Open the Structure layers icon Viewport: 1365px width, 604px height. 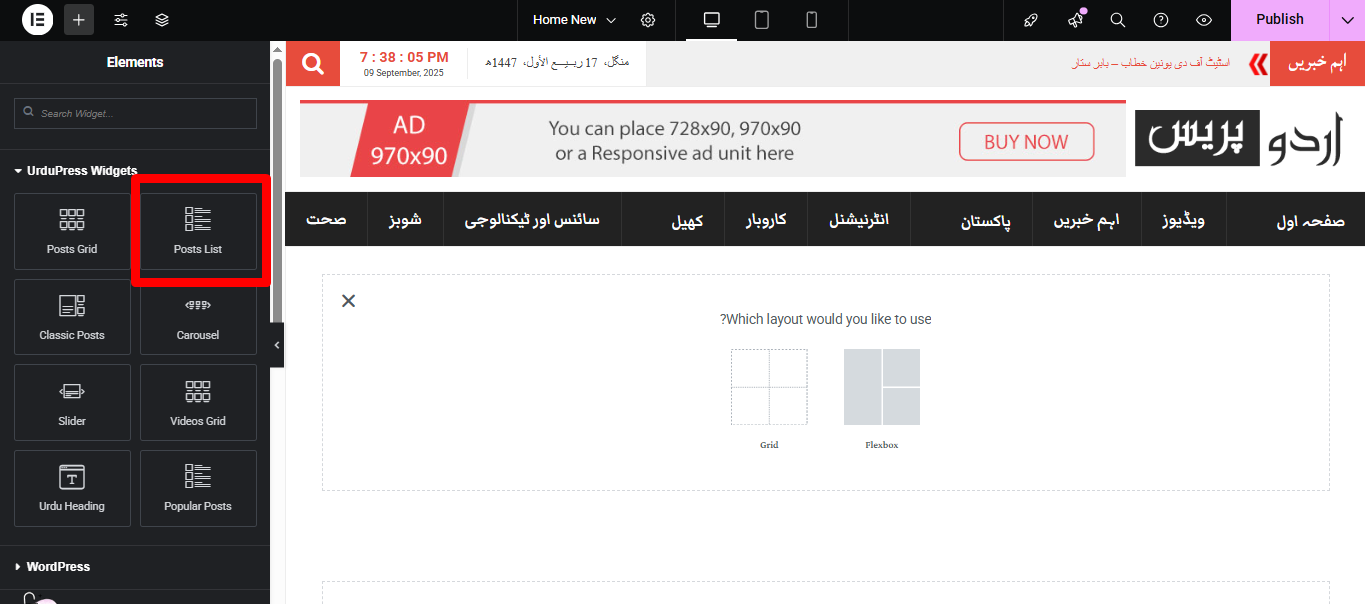[162, 20]
